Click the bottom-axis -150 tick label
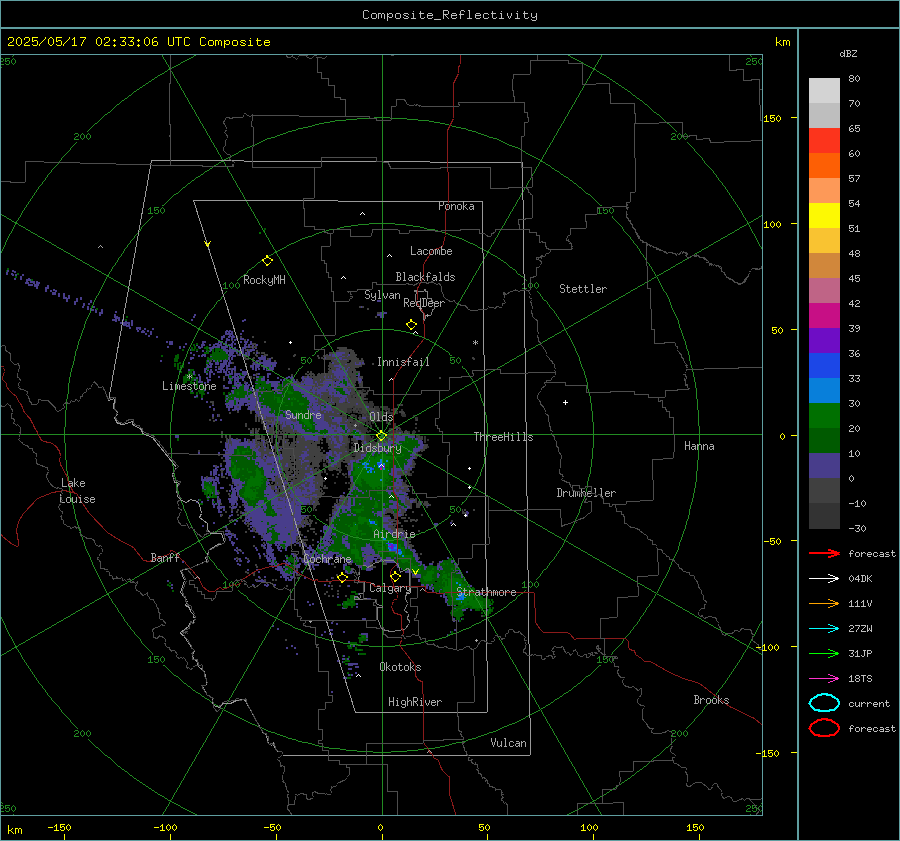This screenshot has width=900, height=841. point(59,827)
